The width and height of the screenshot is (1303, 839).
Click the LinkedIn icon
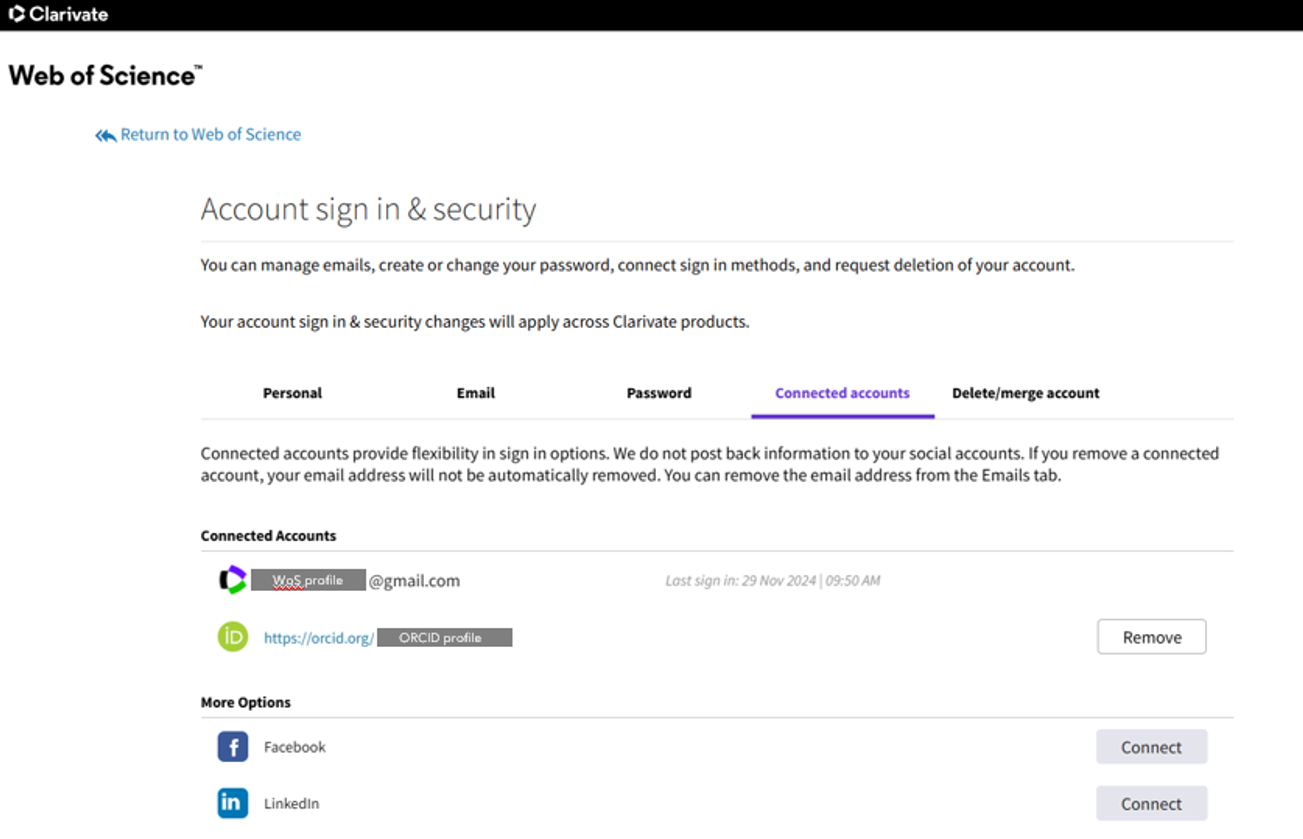pyautogui.click(x=232, y=803)
